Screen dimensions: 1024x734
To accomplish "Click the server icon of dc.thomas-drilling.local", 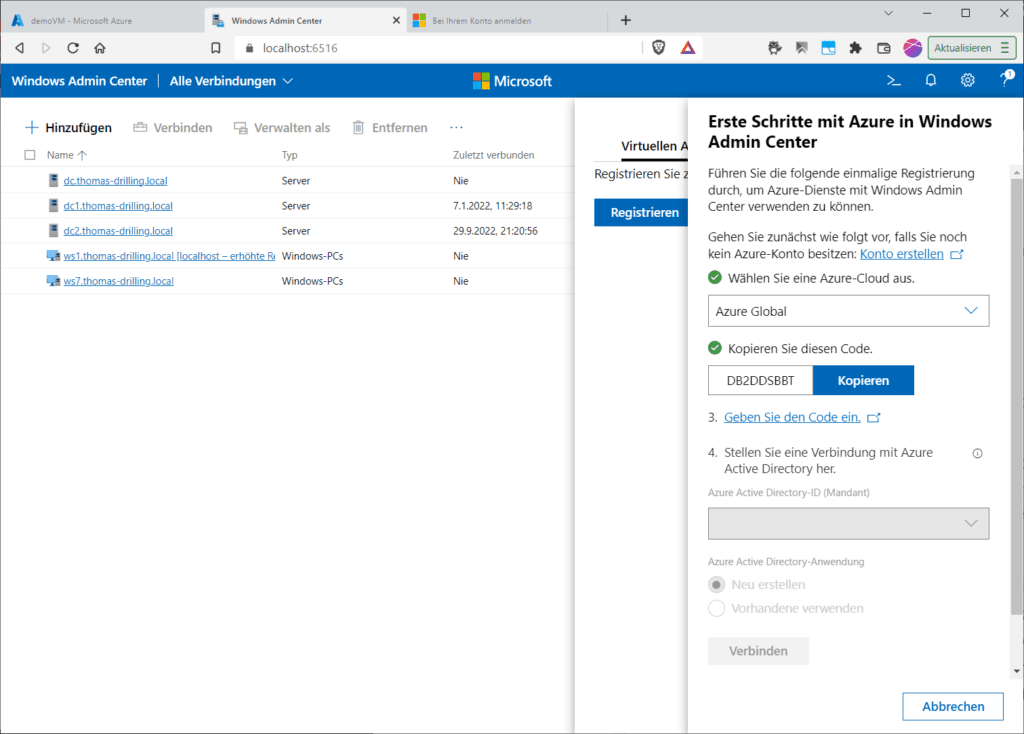I will point(54,180).
